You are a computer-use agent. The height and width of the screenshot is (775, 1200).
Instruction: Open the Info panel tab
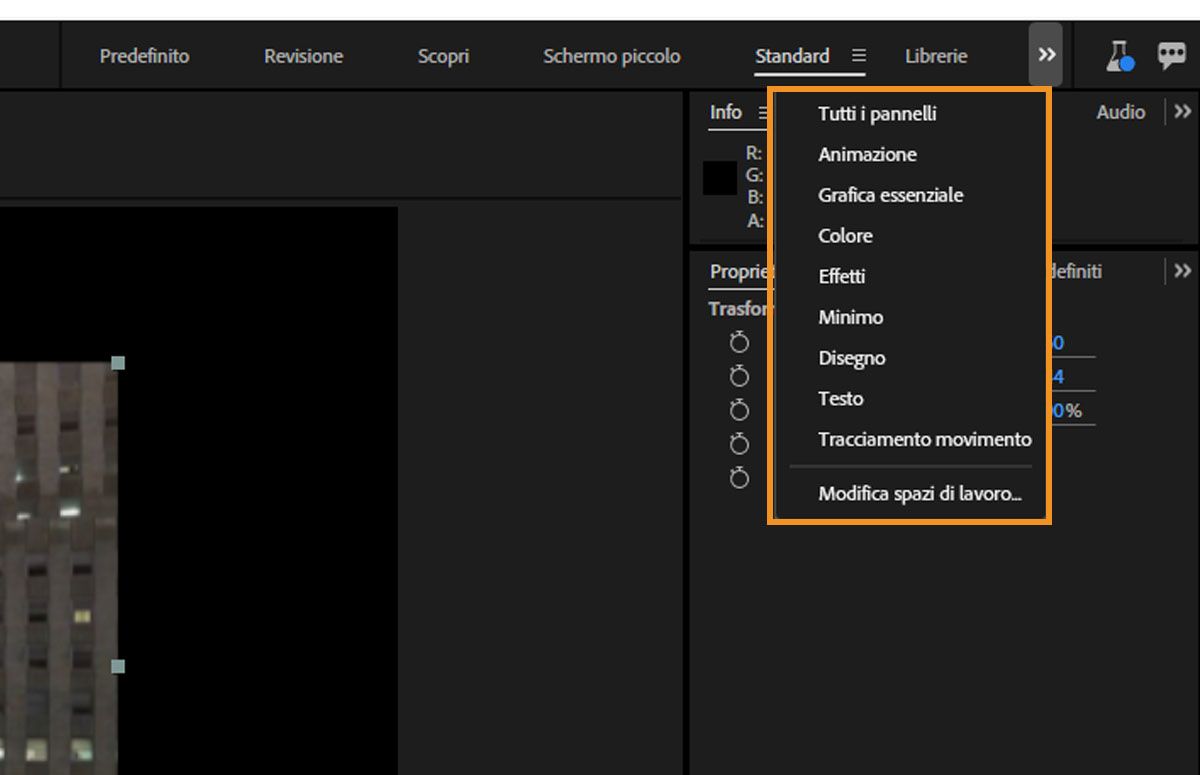(x=726, y=112)
